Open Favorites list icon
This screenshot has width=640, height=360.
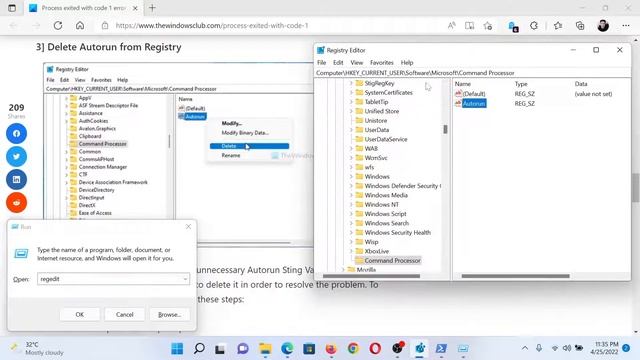[x=558, y=25]
